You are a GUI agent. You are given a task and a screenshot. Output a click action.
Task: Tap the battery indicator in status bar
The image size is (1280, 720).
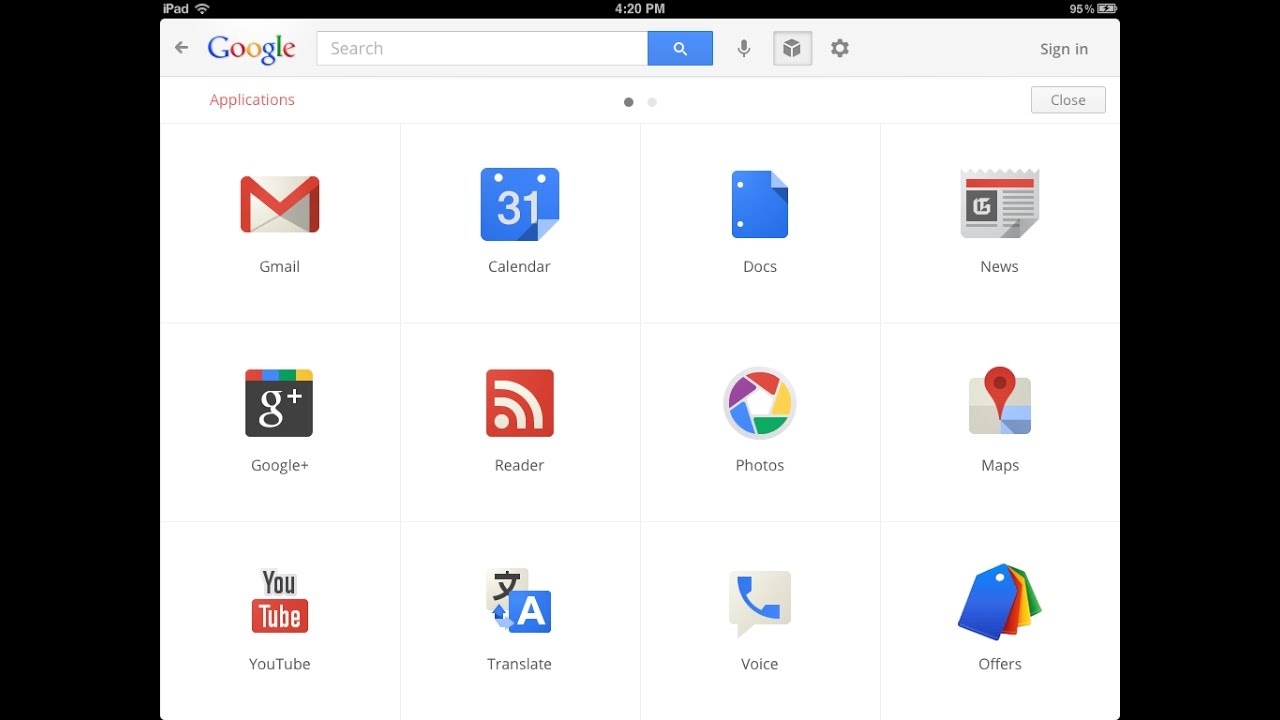click(x=1107, y=8)
